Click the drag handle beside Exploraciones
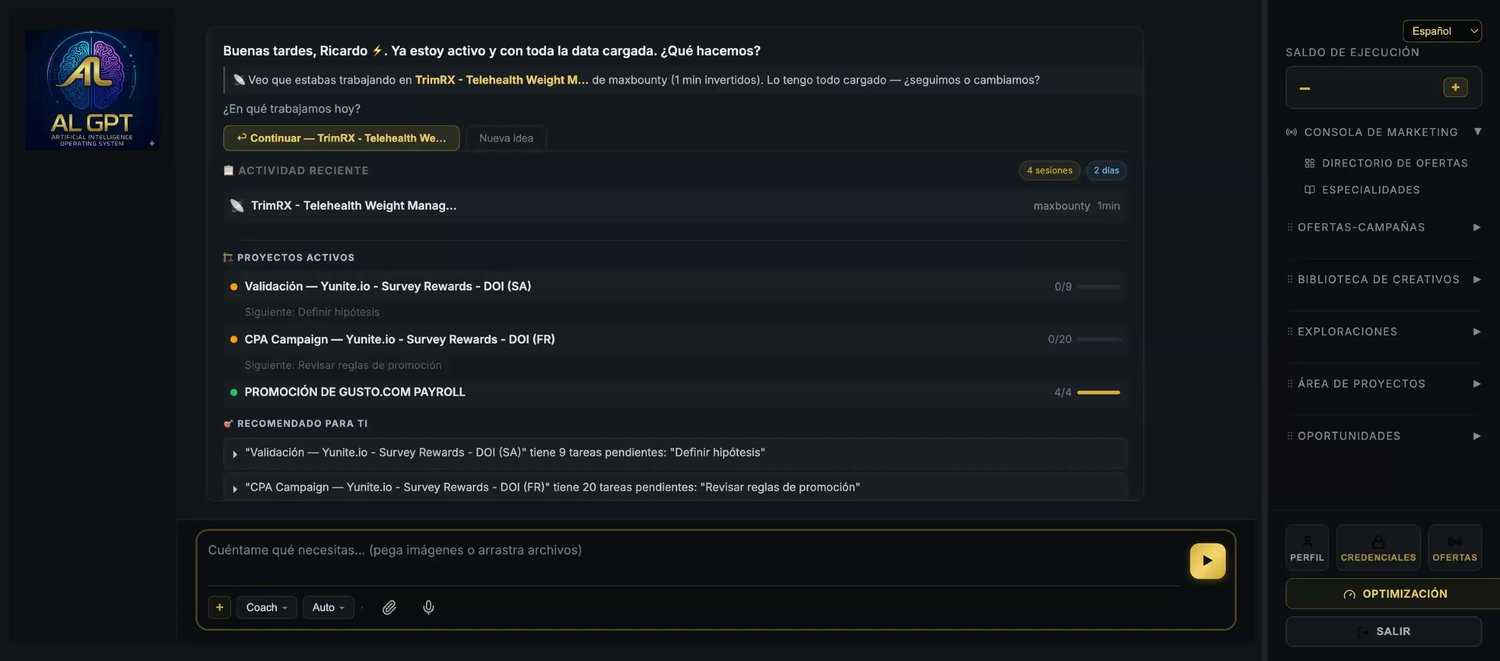The height and width of the screenshot is (661, 1500). click(x=1290, y=331)
